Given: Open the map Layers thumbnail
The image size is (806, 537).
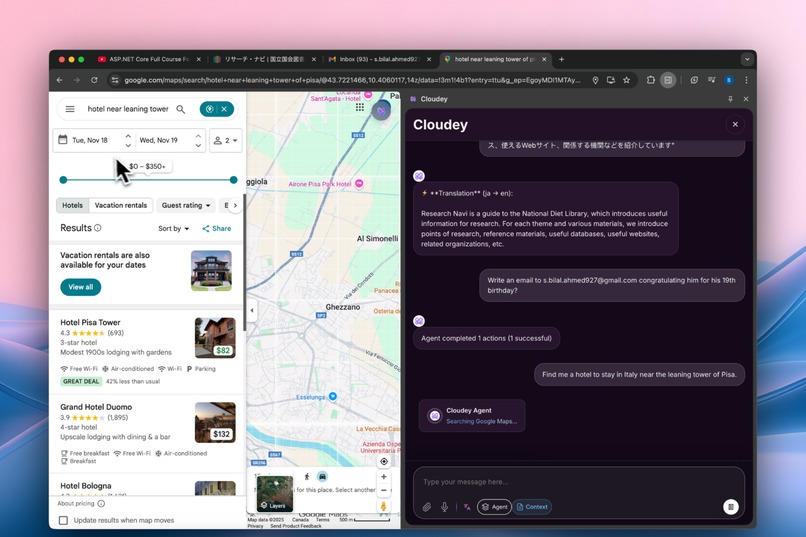Looking at the screenshot, I should click(275, 493).
